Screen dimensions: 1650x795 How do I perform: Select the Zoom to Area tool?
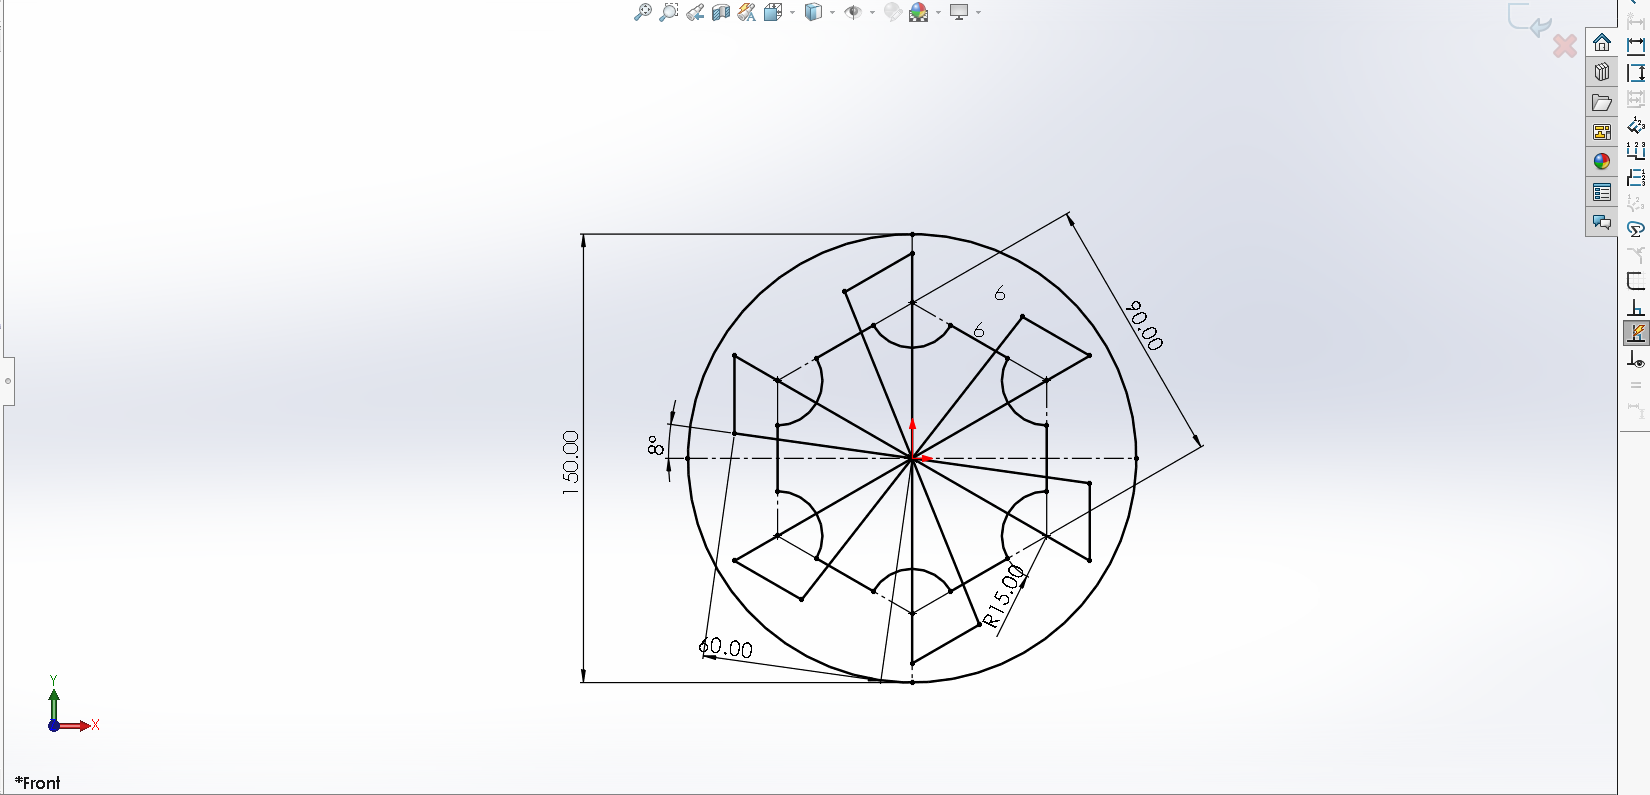click(x=668, y=12)
